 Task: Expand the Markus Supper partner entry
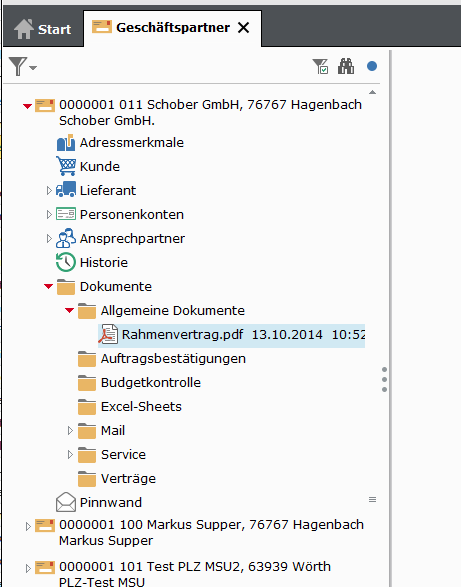pos(28,526)
